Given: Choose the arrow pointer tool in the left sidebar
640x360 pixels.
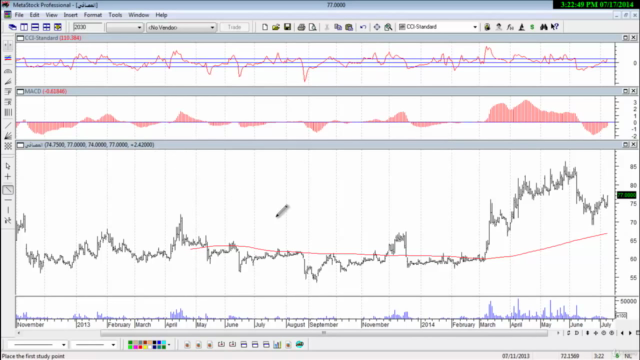Looking at the screenshot, I should [x=8, y=166].
